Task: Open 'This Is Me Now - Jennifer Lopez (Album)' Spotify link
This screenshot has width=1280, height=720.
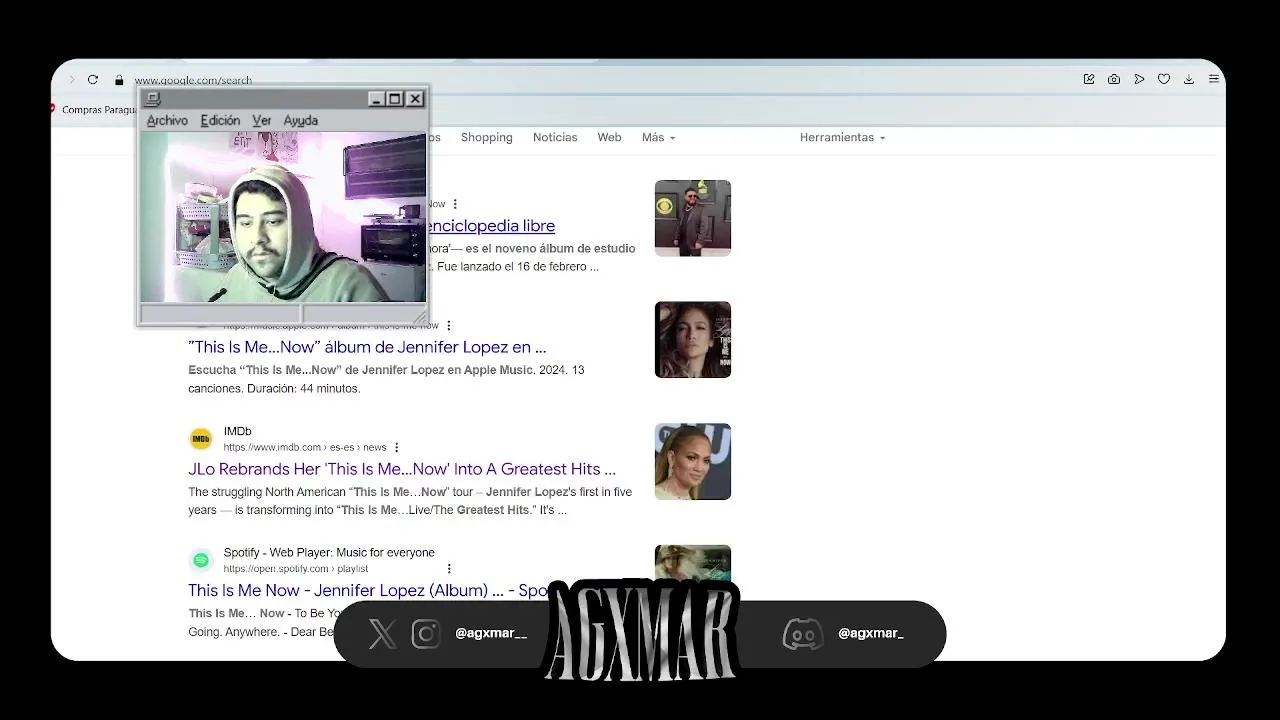Action: tap(367, 590)
